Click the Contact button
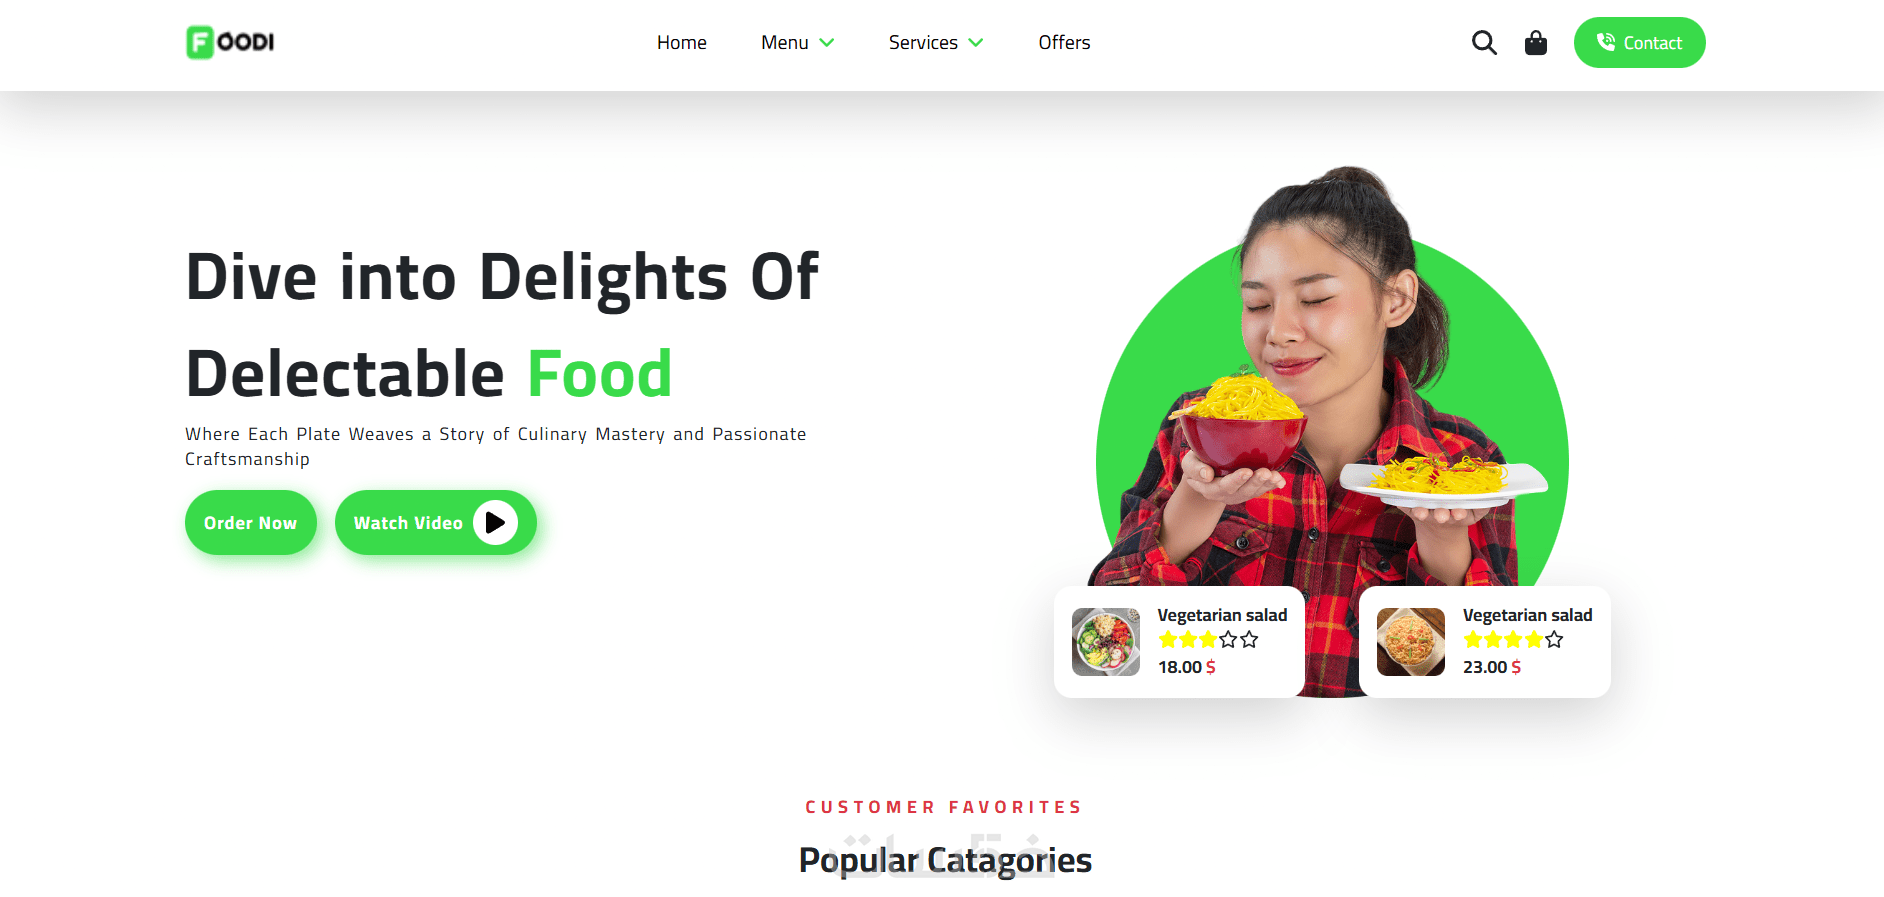Screen dimensions: 1884x897 (x=1640, y=42)
